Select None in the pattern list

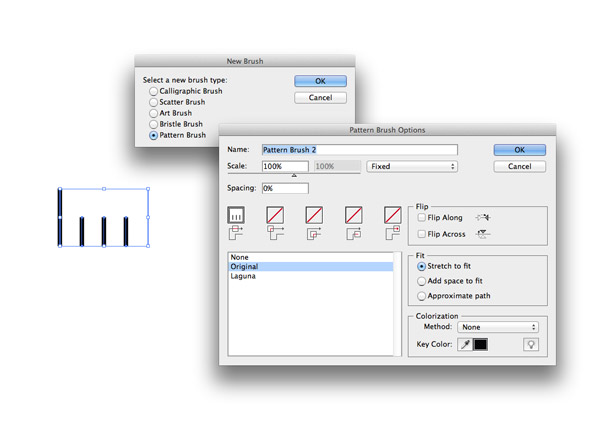tap(239, 258)
